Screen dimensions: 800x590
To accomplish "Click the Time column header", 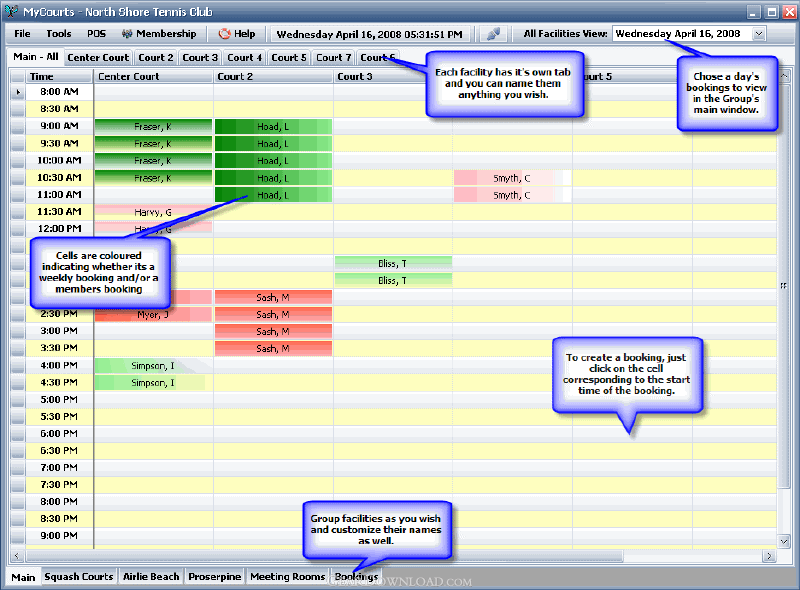I will click(59, 77).
